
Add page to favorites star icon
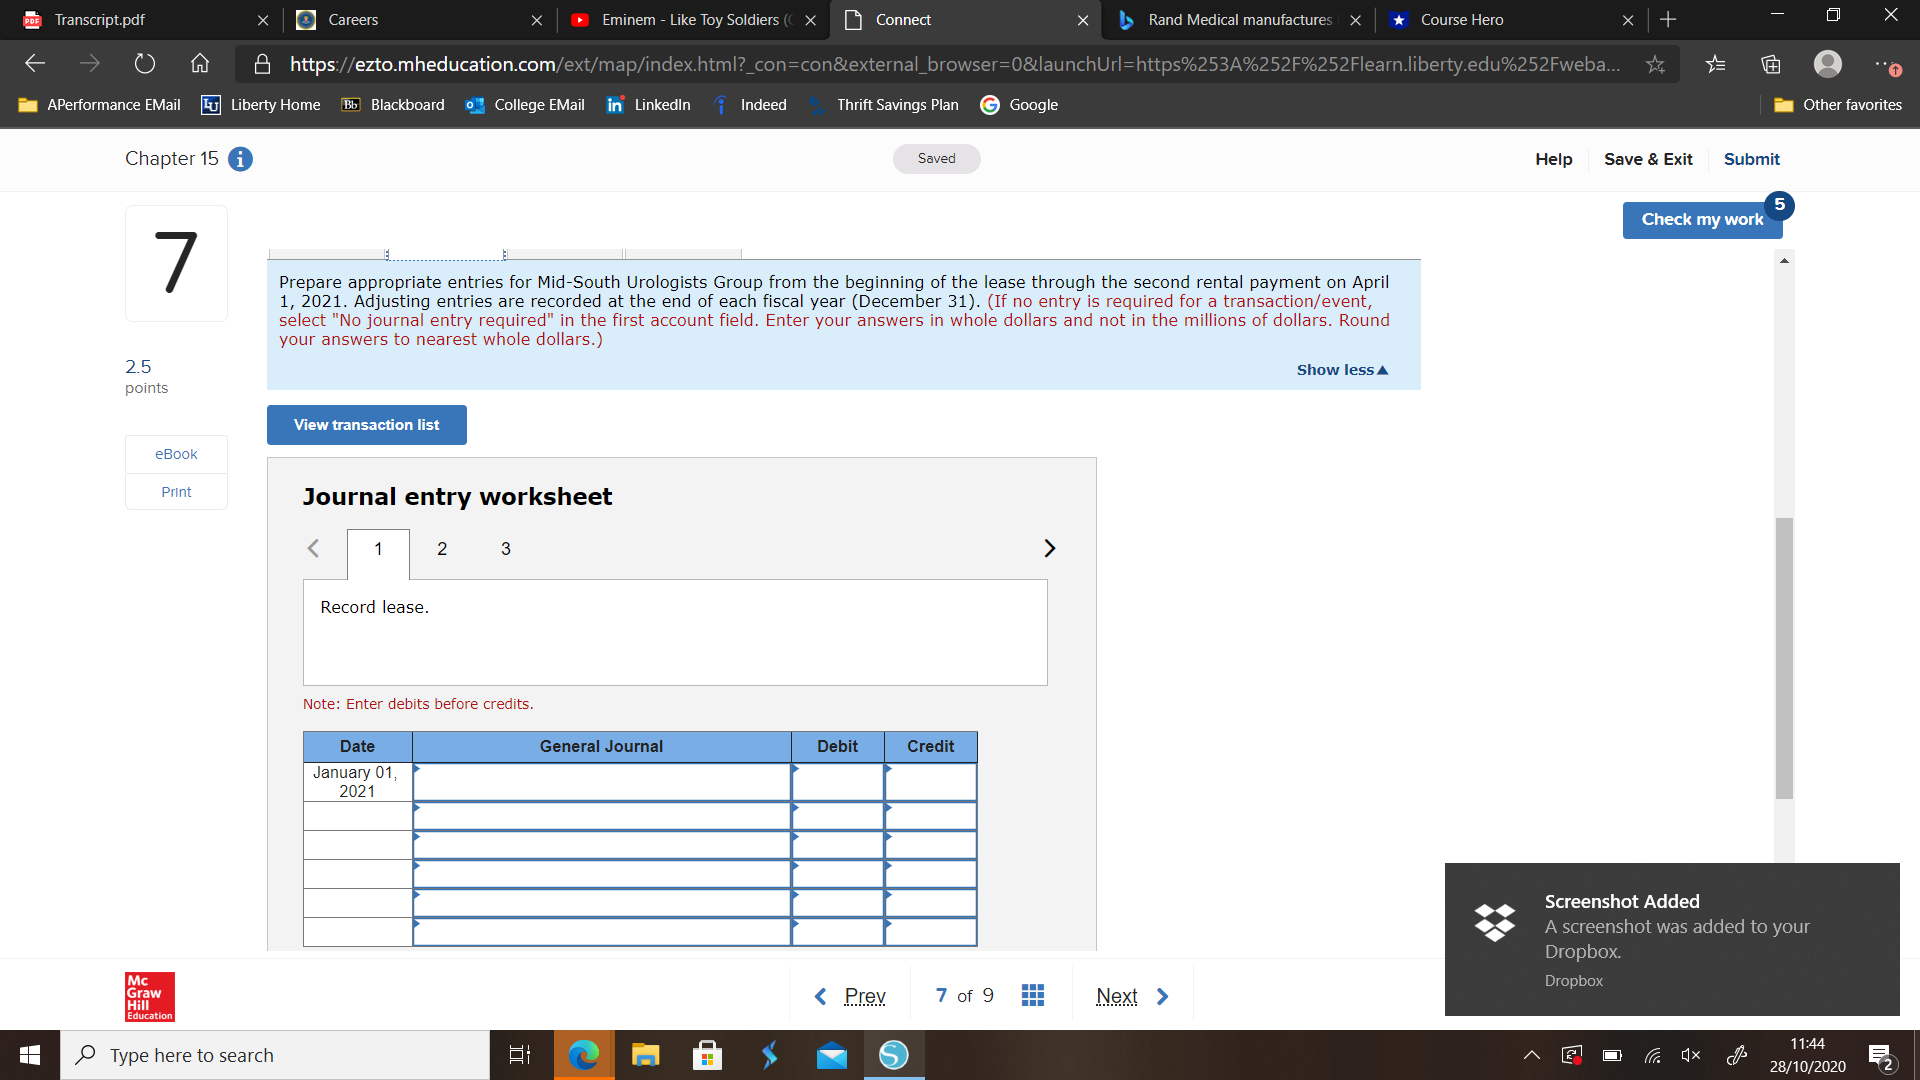(1655, 64)
